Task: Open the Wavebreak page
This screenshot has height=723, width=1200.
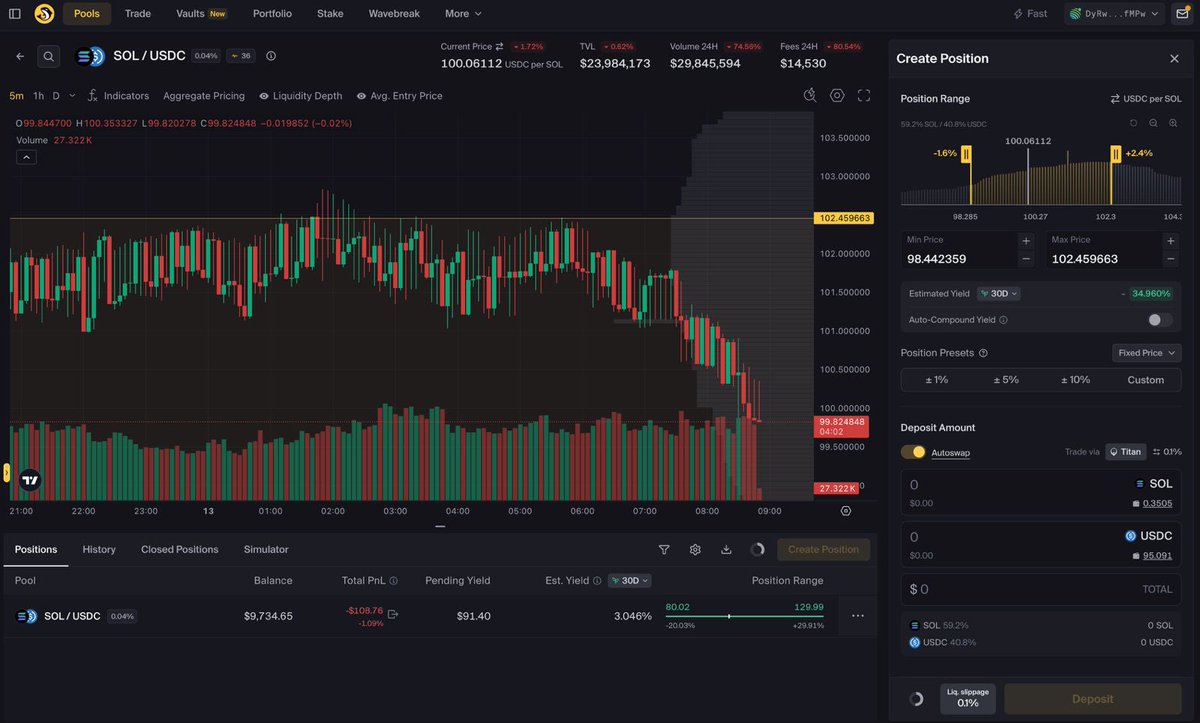Action: 394,14
